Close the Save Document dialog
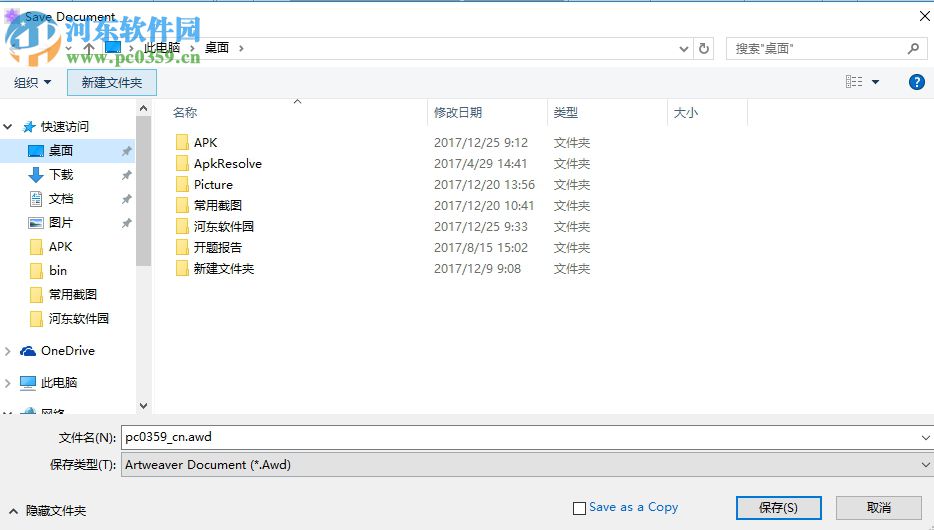Image resolution: width=934 pixels, height=530 pixels. pyautogui.click(x=924, y=16)
